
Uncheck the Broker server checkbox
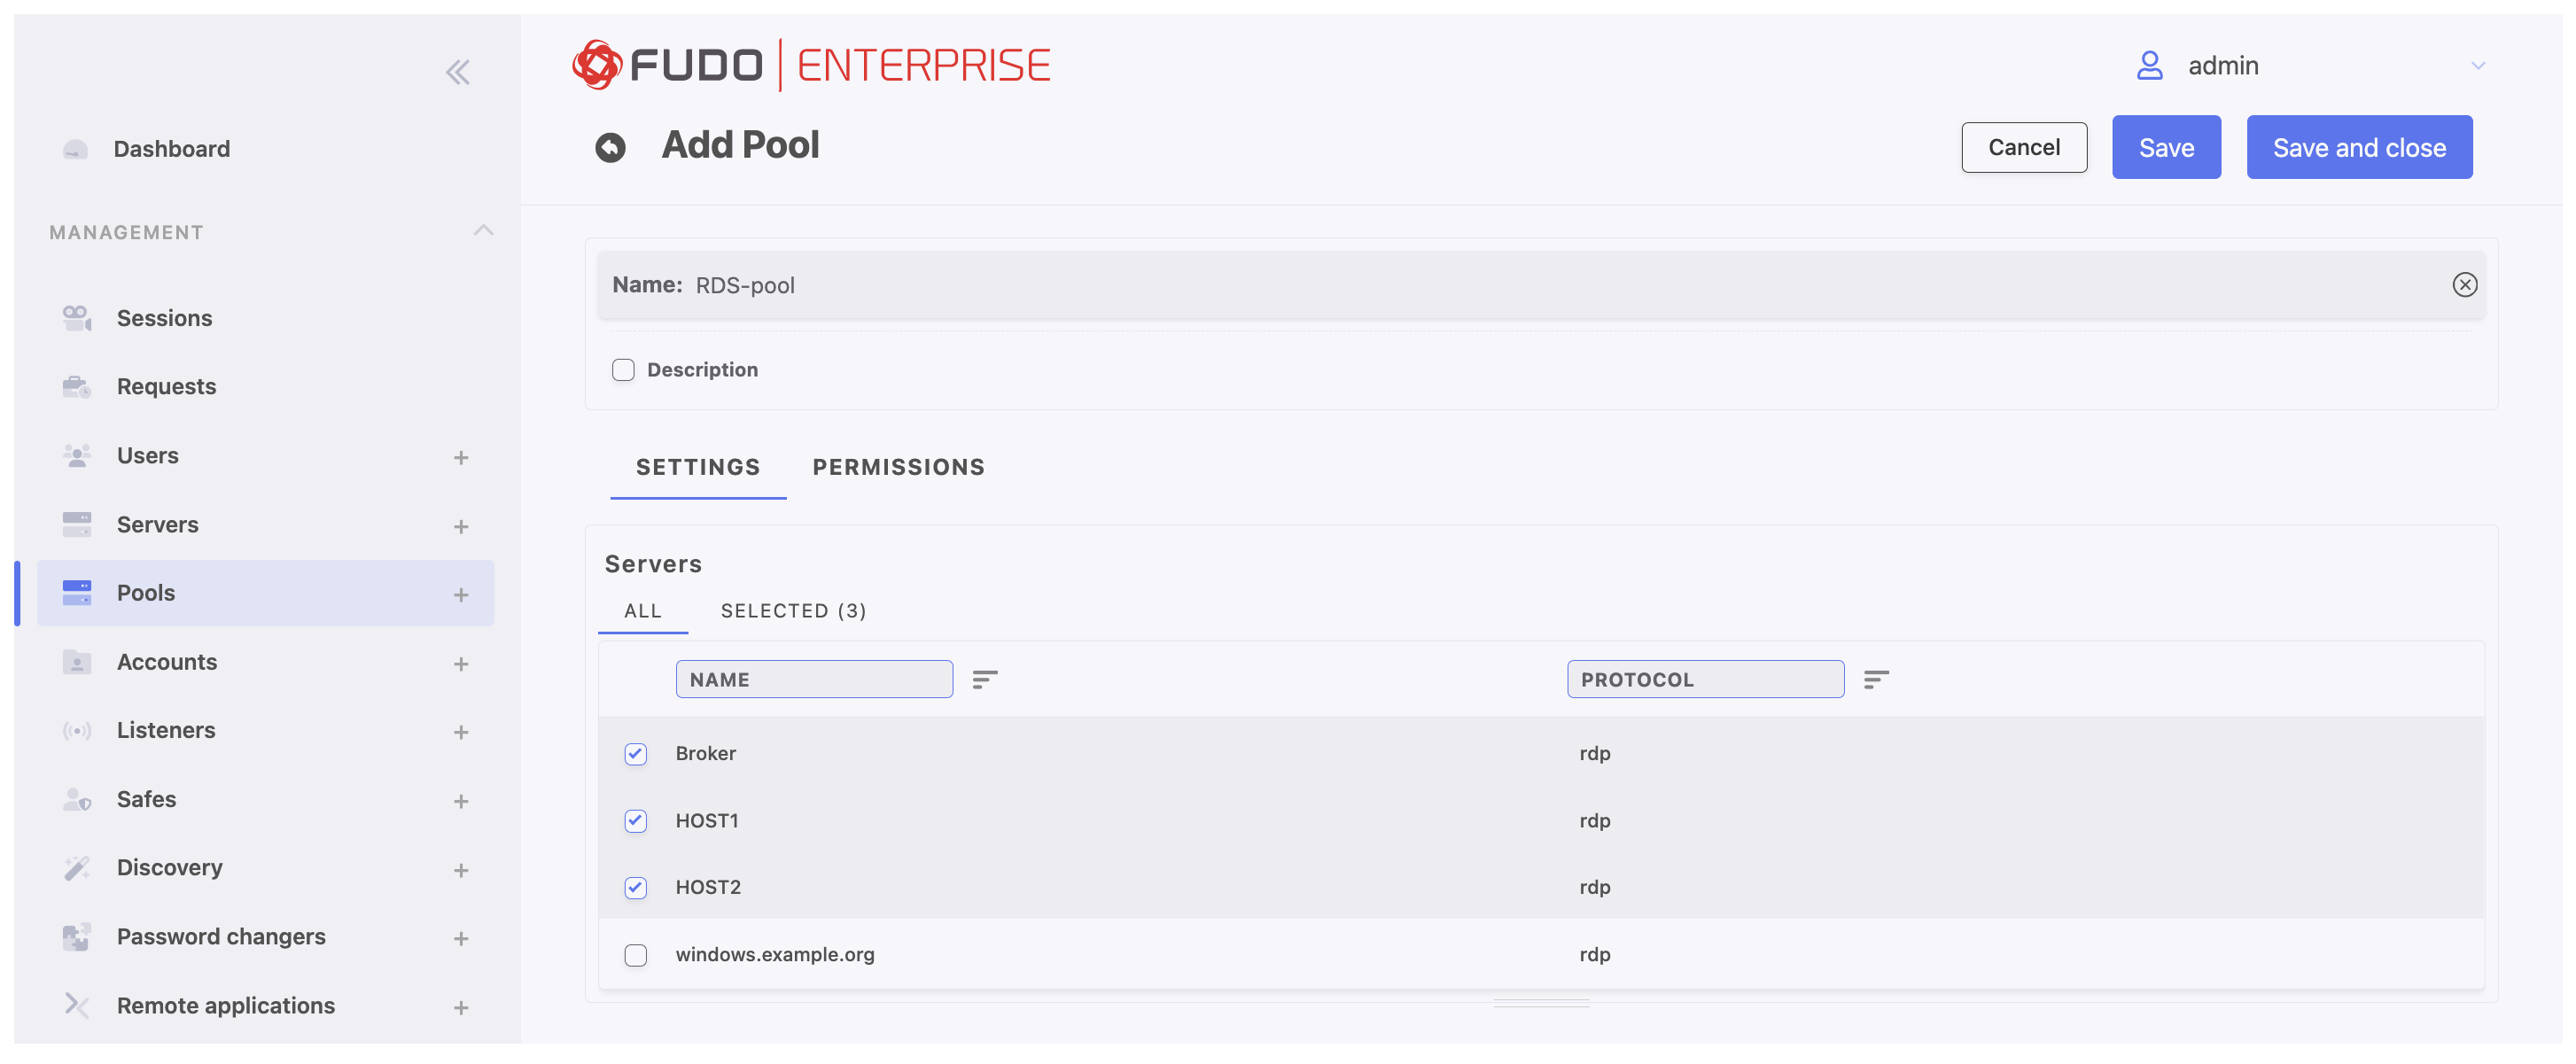coord(635,754)
